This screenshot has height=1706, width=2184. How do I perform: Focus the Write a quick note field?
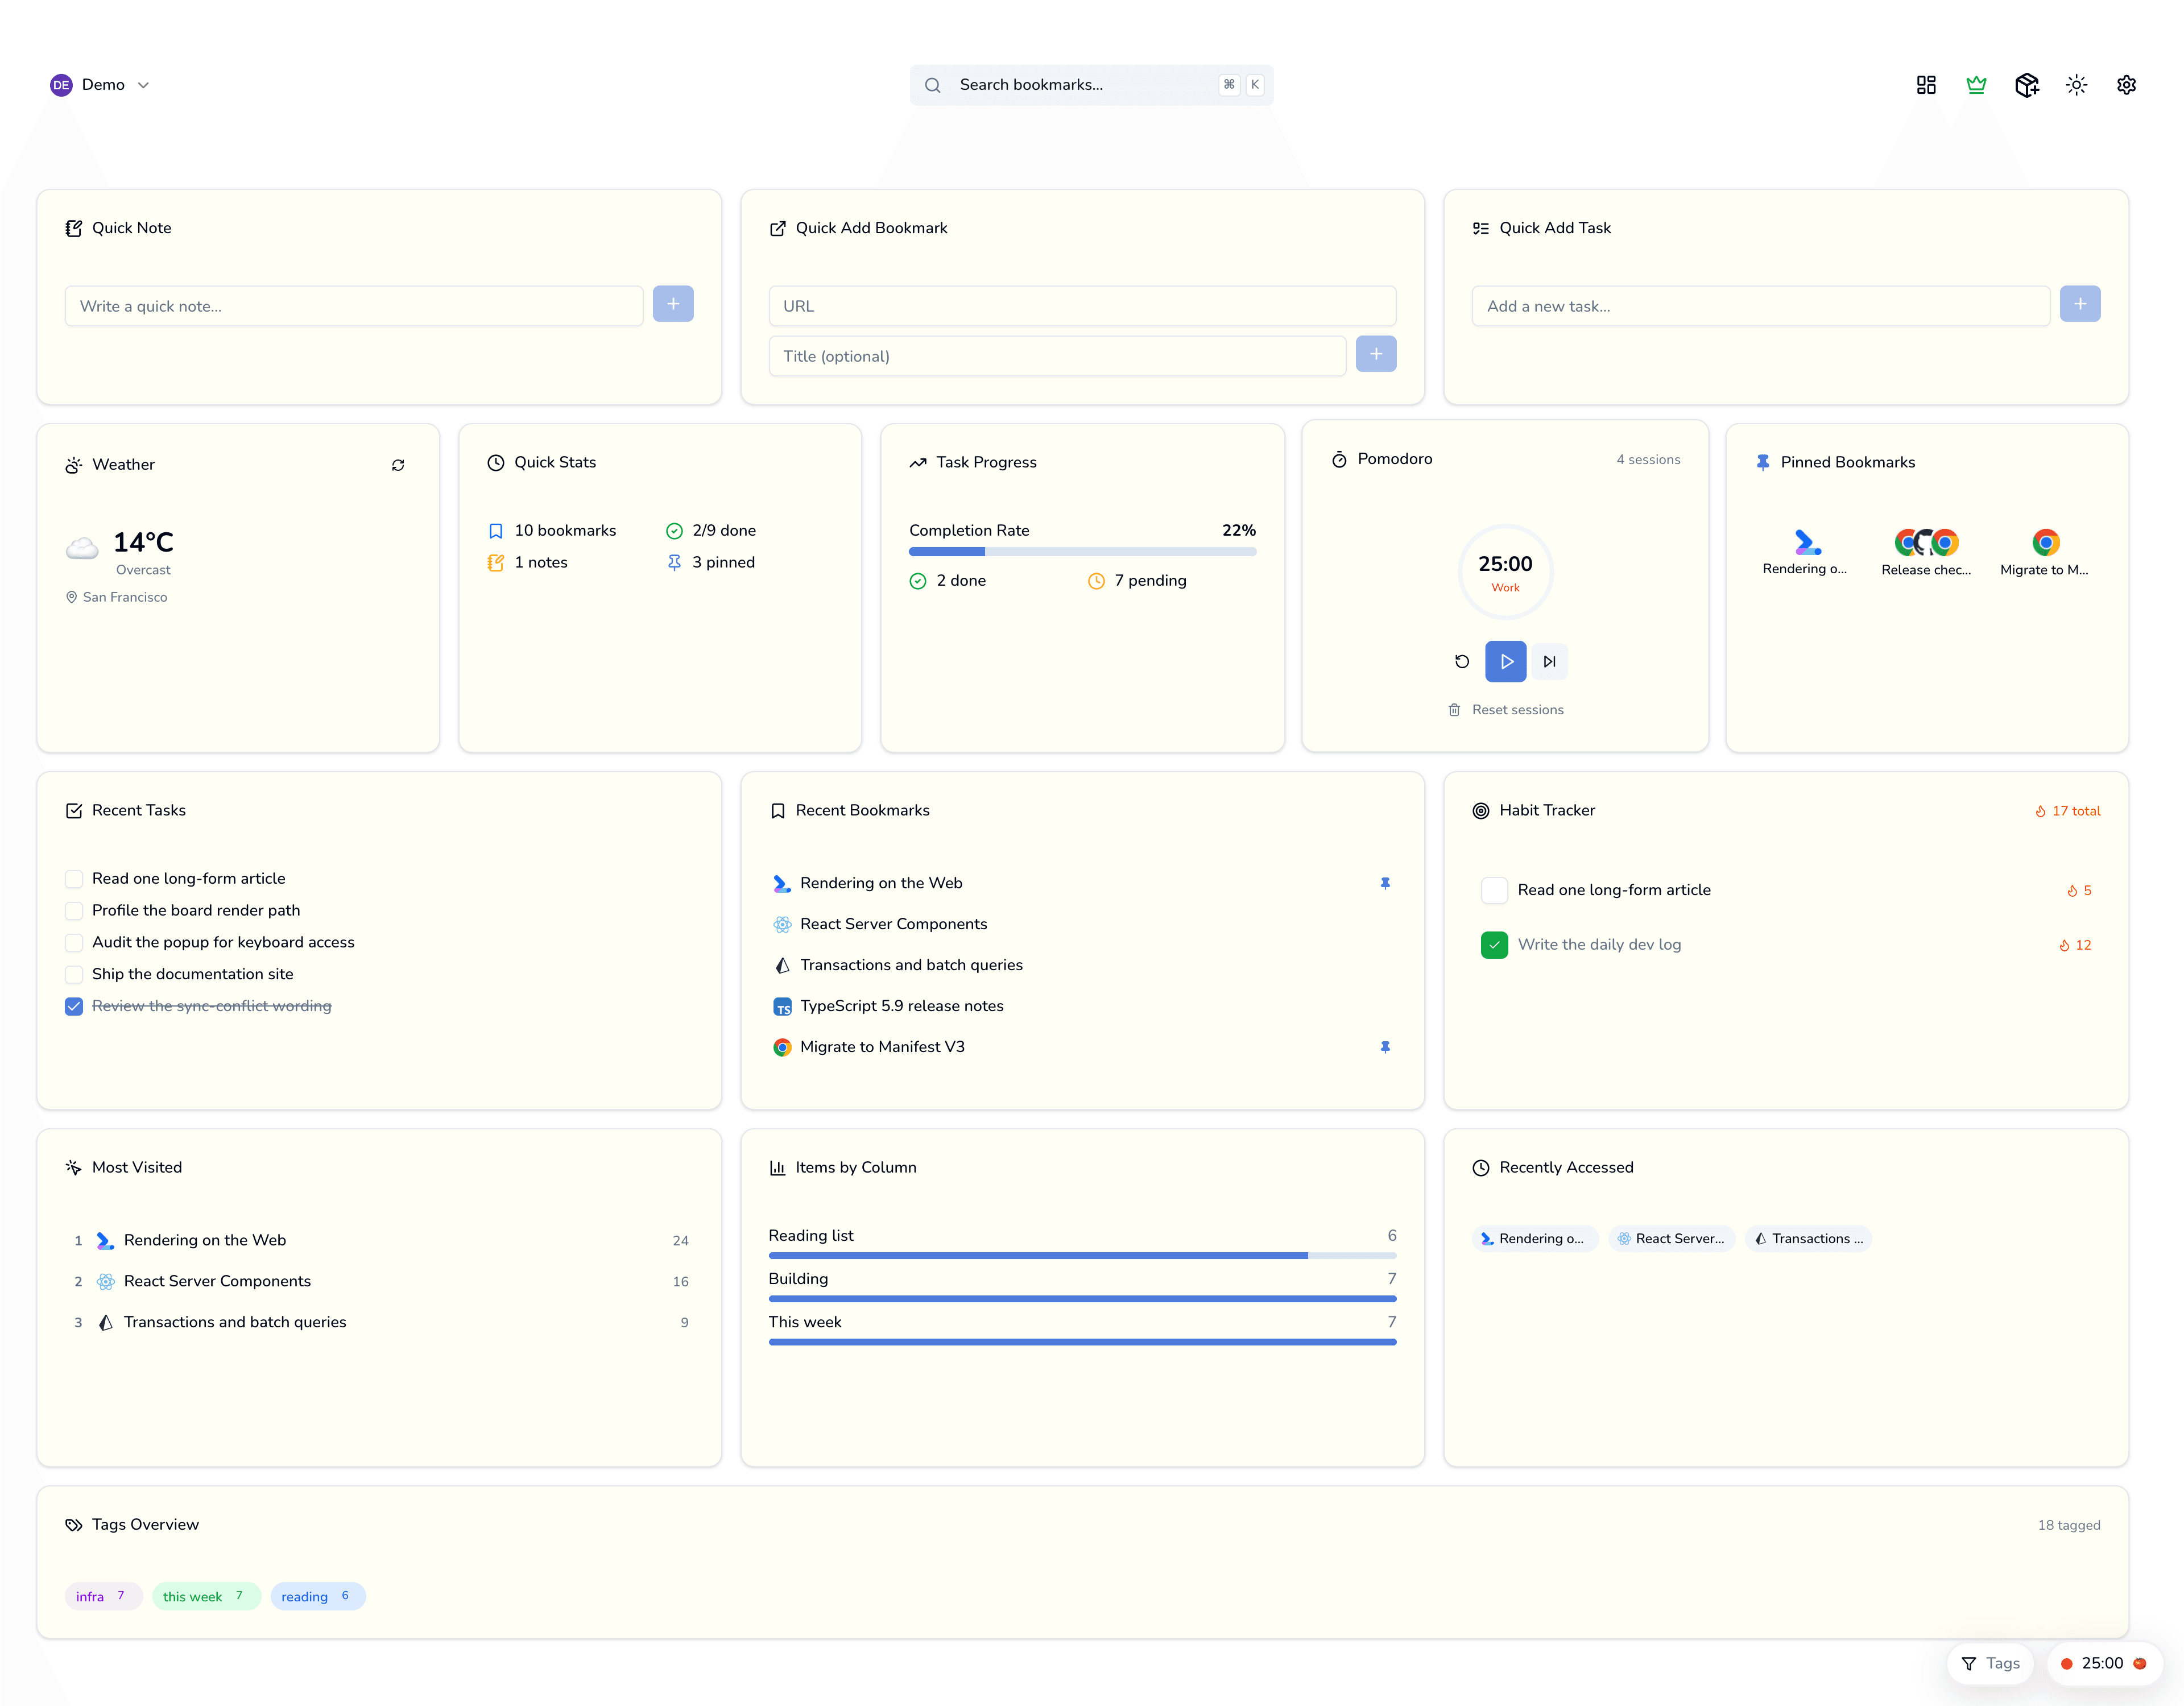(x=354, y=306)
